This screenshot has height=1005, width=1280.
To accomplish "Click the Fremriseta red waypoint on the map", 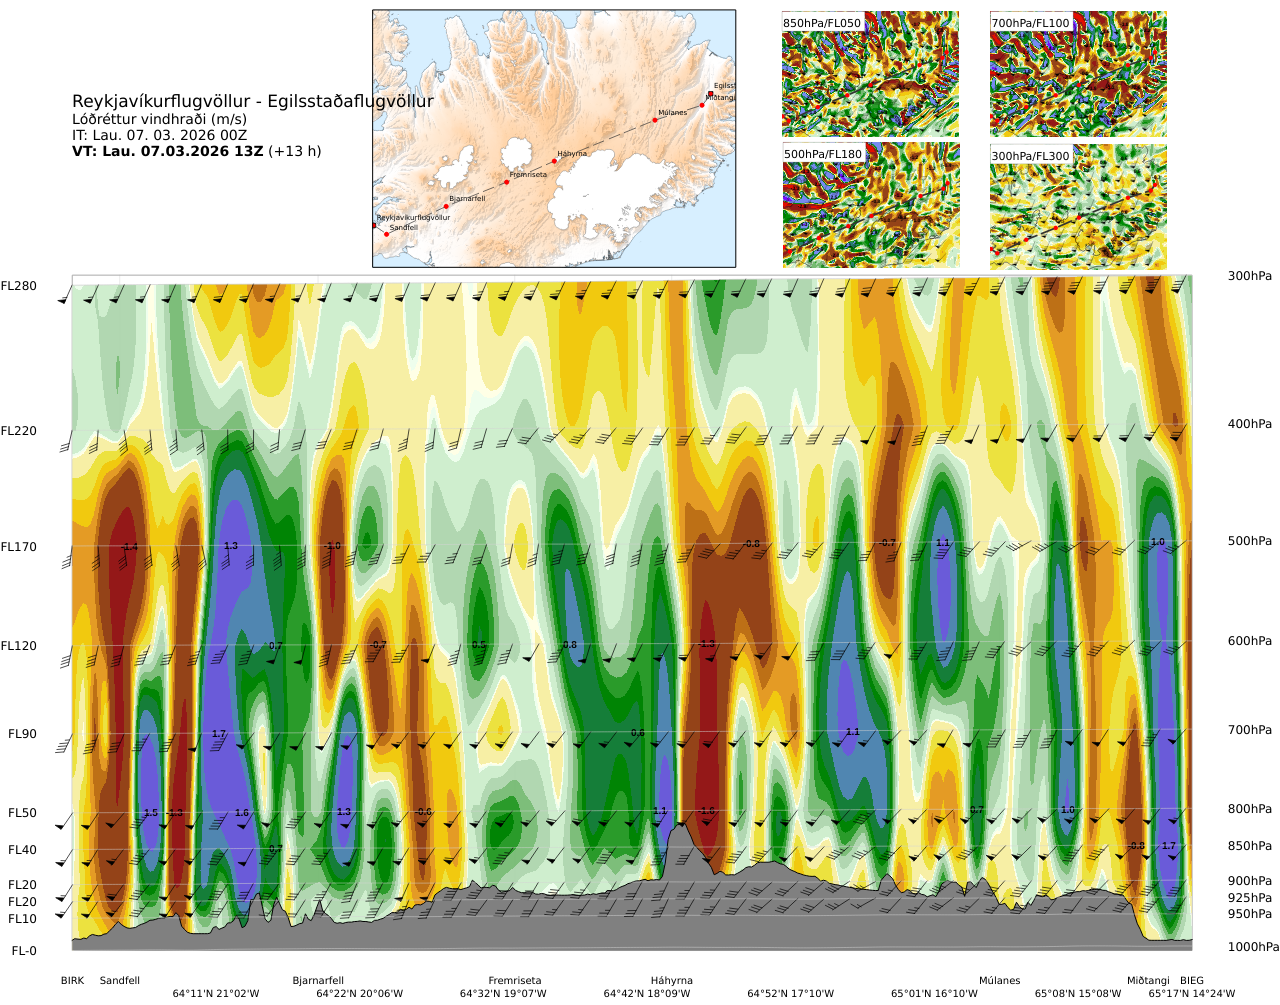I will (x=507, y=182).
